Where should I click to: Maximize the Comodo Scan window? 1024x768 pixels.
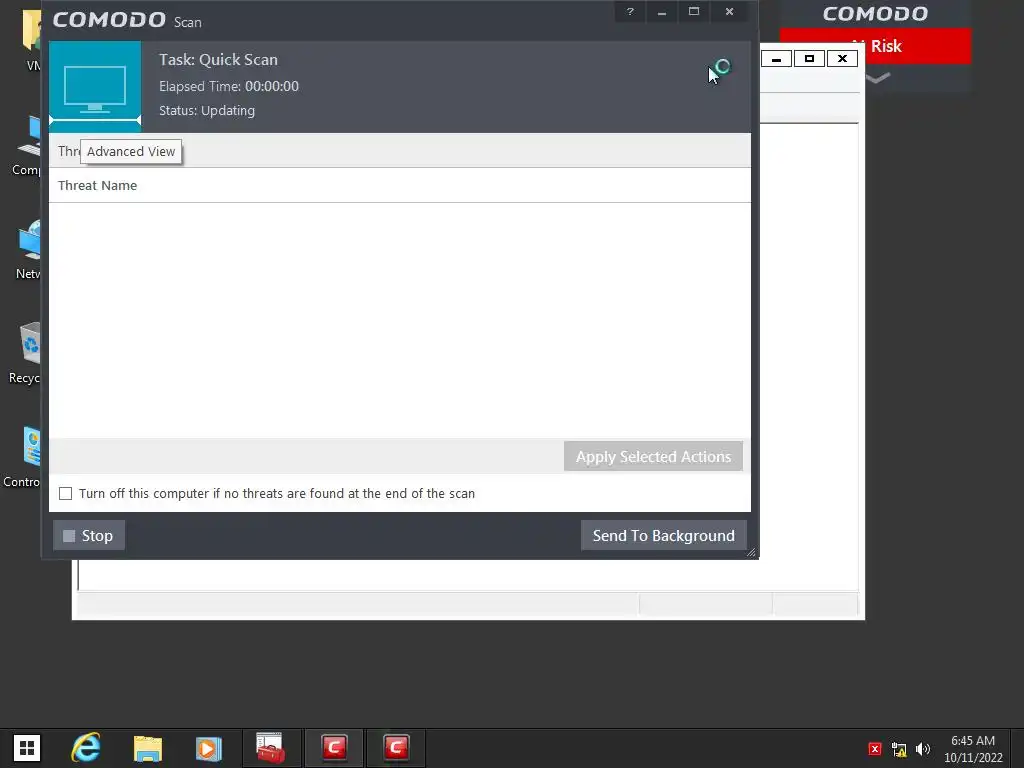pos(694,12)
